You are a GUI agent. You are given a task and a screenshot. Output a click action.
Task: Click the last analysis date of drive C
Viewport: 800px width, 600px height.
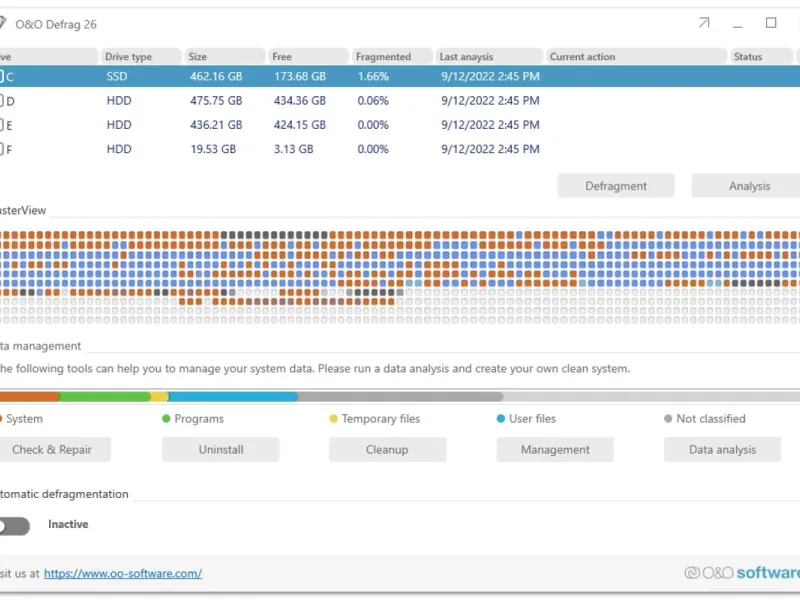[490, 77]
